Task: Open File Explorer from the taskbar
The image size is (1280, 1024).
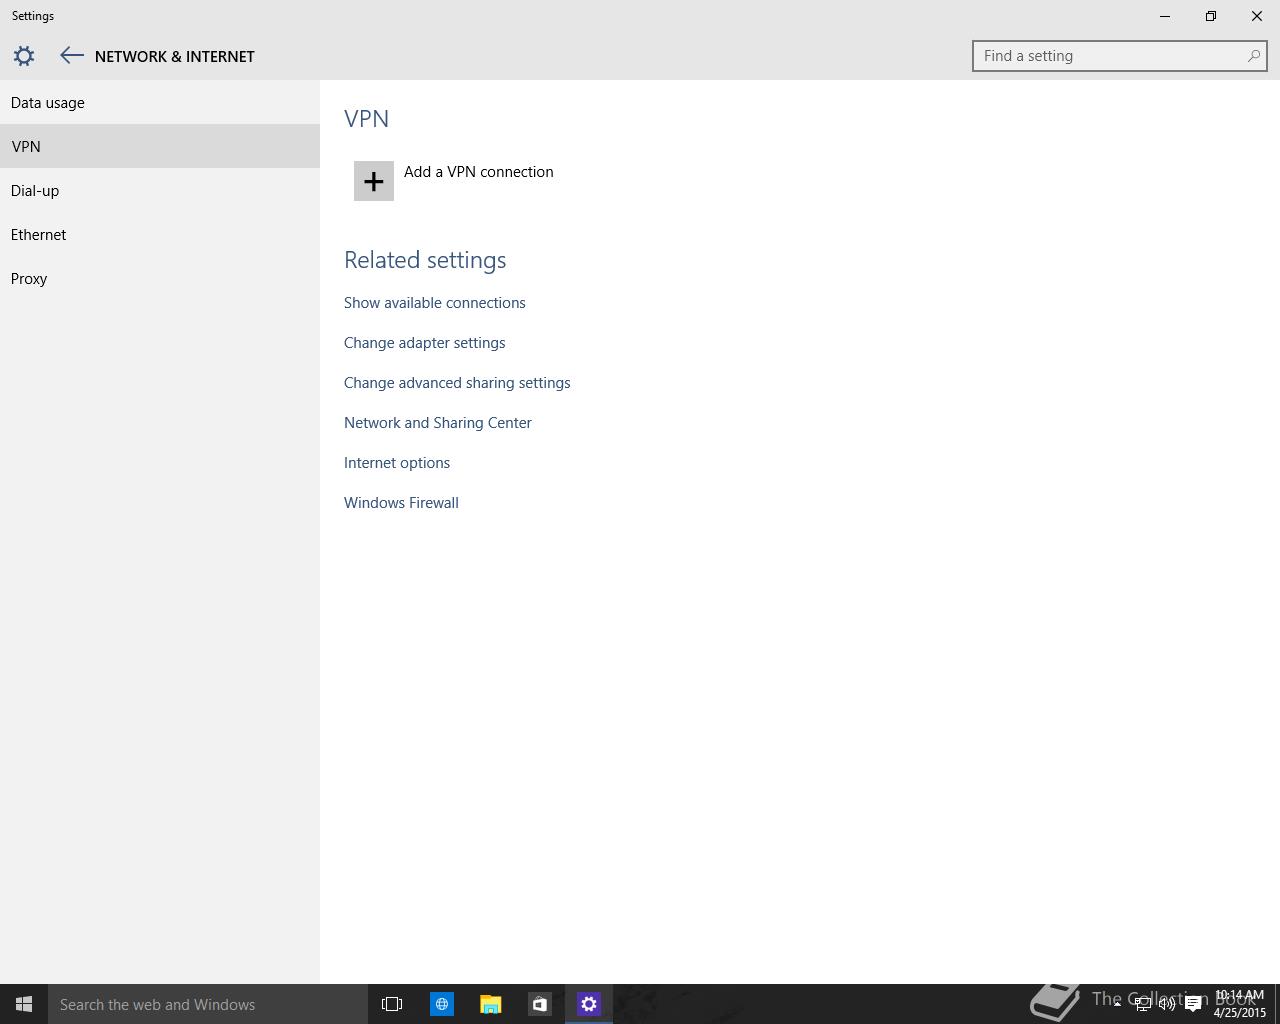Action: (x=490, y=1004)
